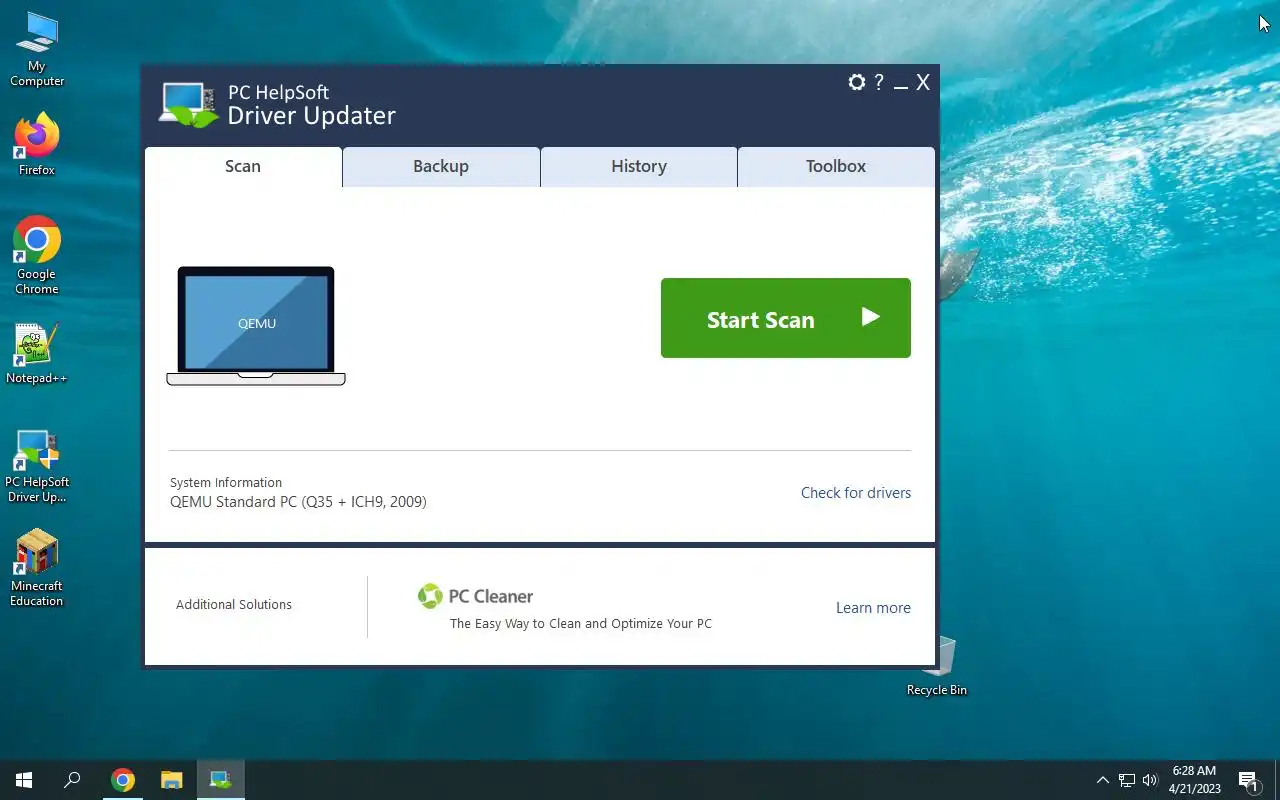Select the Recycle Bin desktop icon
The width and height of the screenshot is (1280, 800).
point(937,665)
